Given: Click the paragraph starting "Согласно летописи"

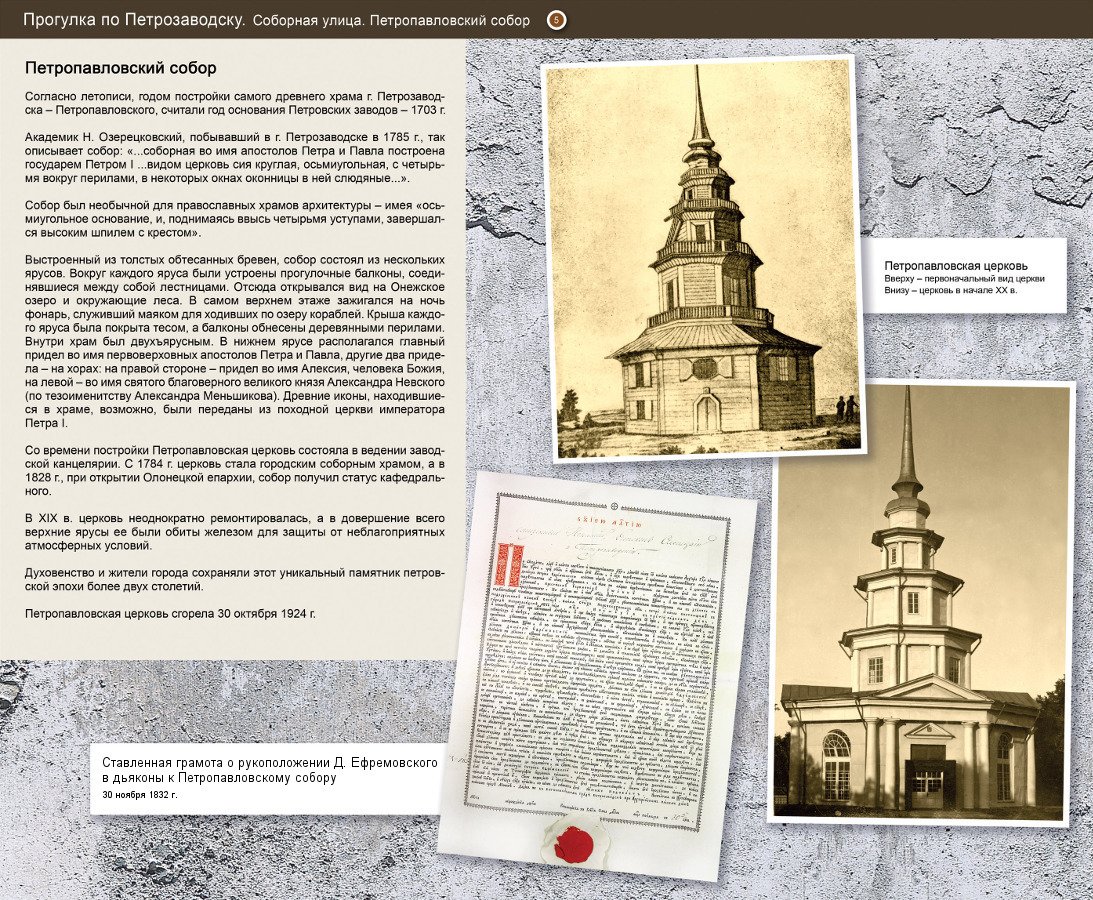Looking at the screenshot, I should (x=235, y=103).
